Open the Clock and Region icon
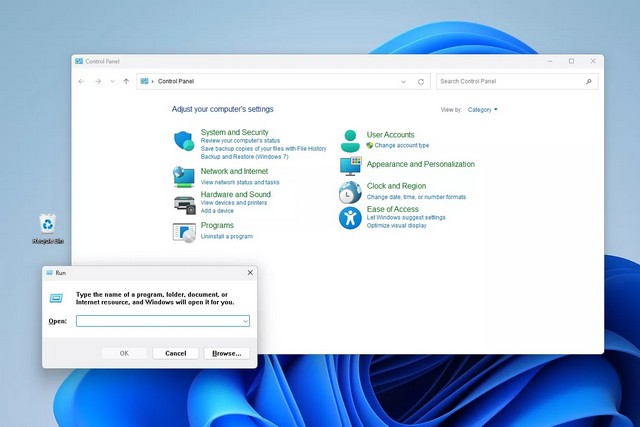This screenshot has height=427, width=640. [x=350, y=192]
